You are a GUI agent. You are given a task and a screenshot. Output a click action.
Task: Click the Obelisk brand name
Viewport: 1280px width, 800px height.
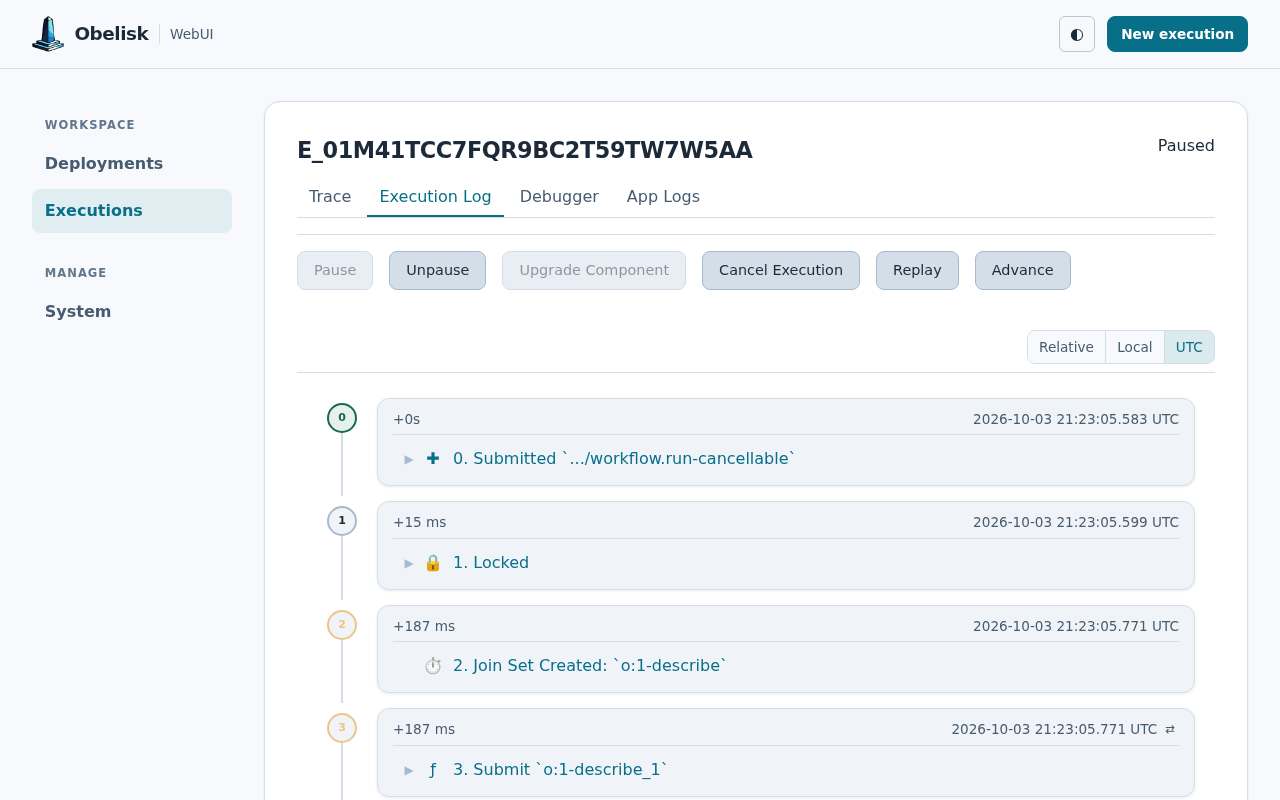tap(111, 34)
